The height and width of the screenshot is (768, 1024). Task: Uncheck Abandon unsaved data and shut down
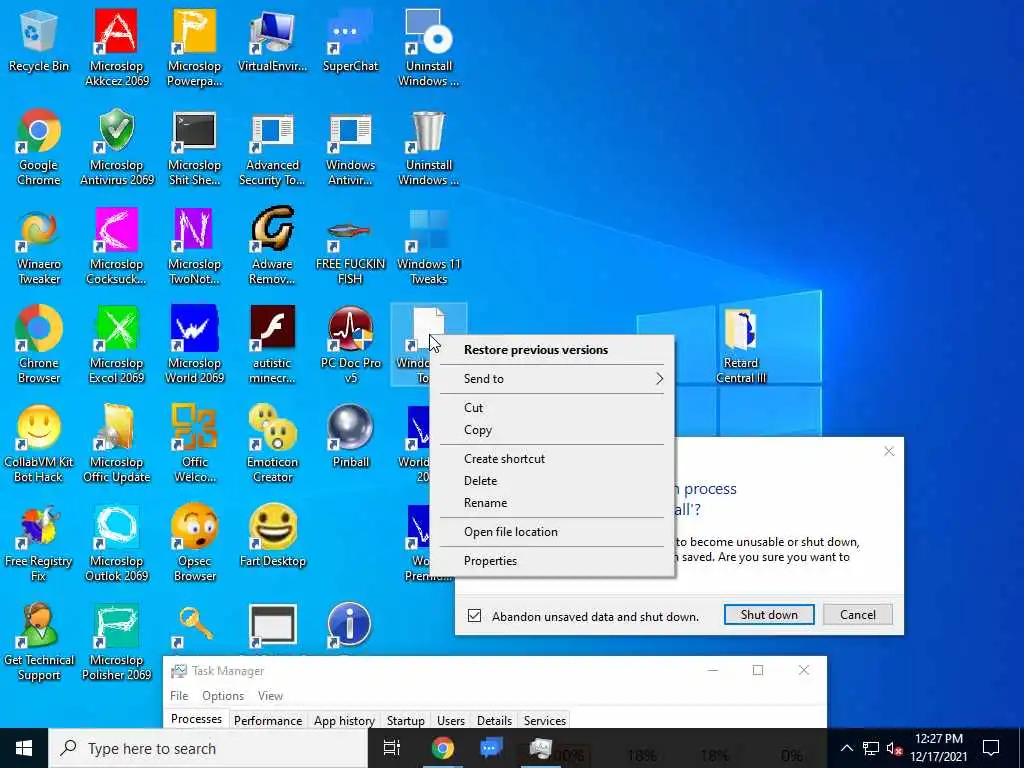[475, 616]
